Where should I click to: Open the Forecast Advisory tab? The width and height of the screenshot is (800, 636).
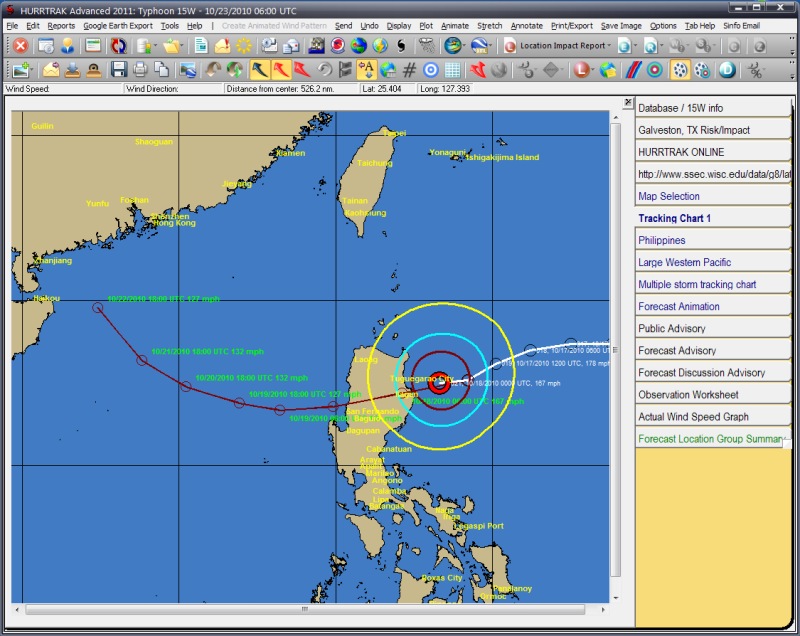(x=712, y=350)
